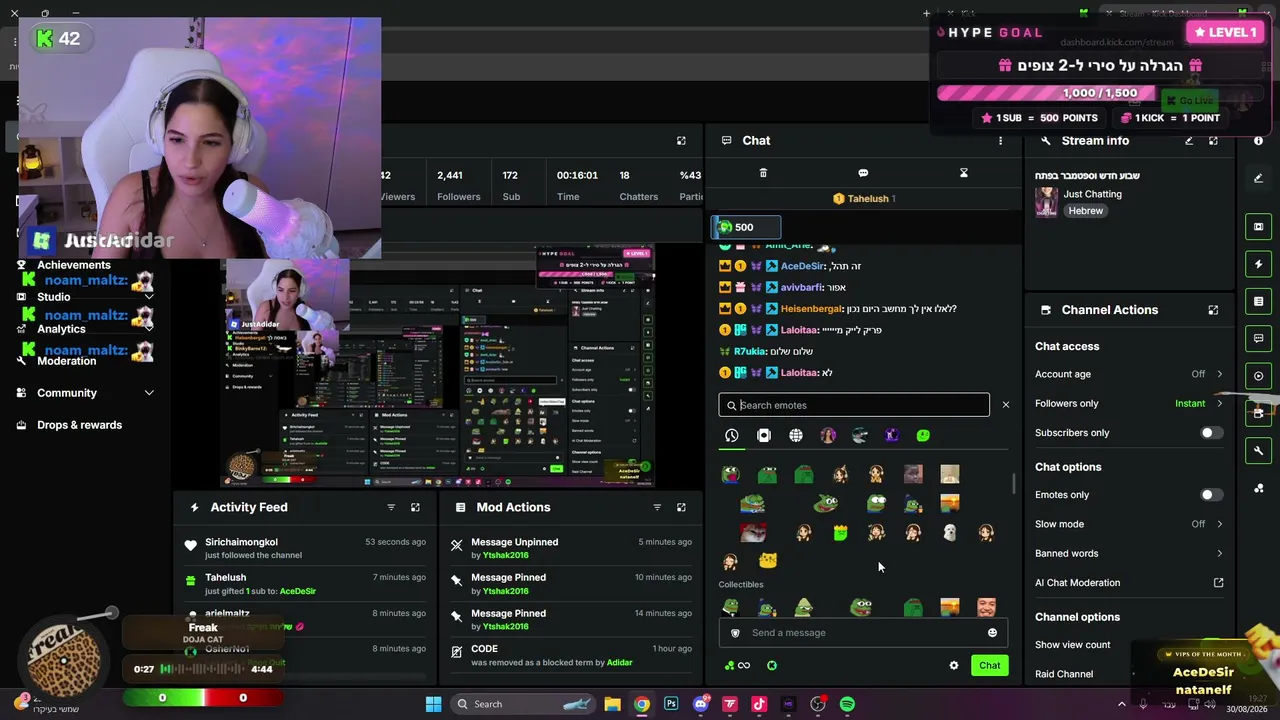Expand the Mod Actions panel to fullscreen

point(681,507)
